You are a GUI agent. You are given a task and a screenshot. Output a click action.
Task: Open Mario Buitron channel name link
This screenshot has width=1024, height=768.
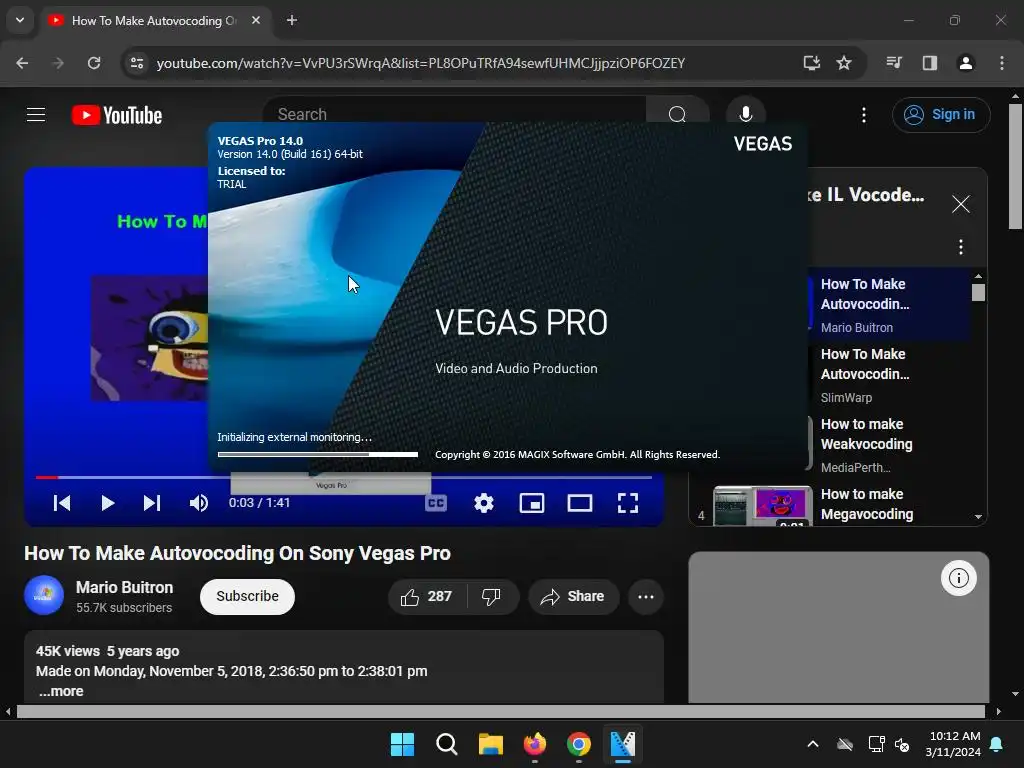pyautogui.click(x=124, y=587)
